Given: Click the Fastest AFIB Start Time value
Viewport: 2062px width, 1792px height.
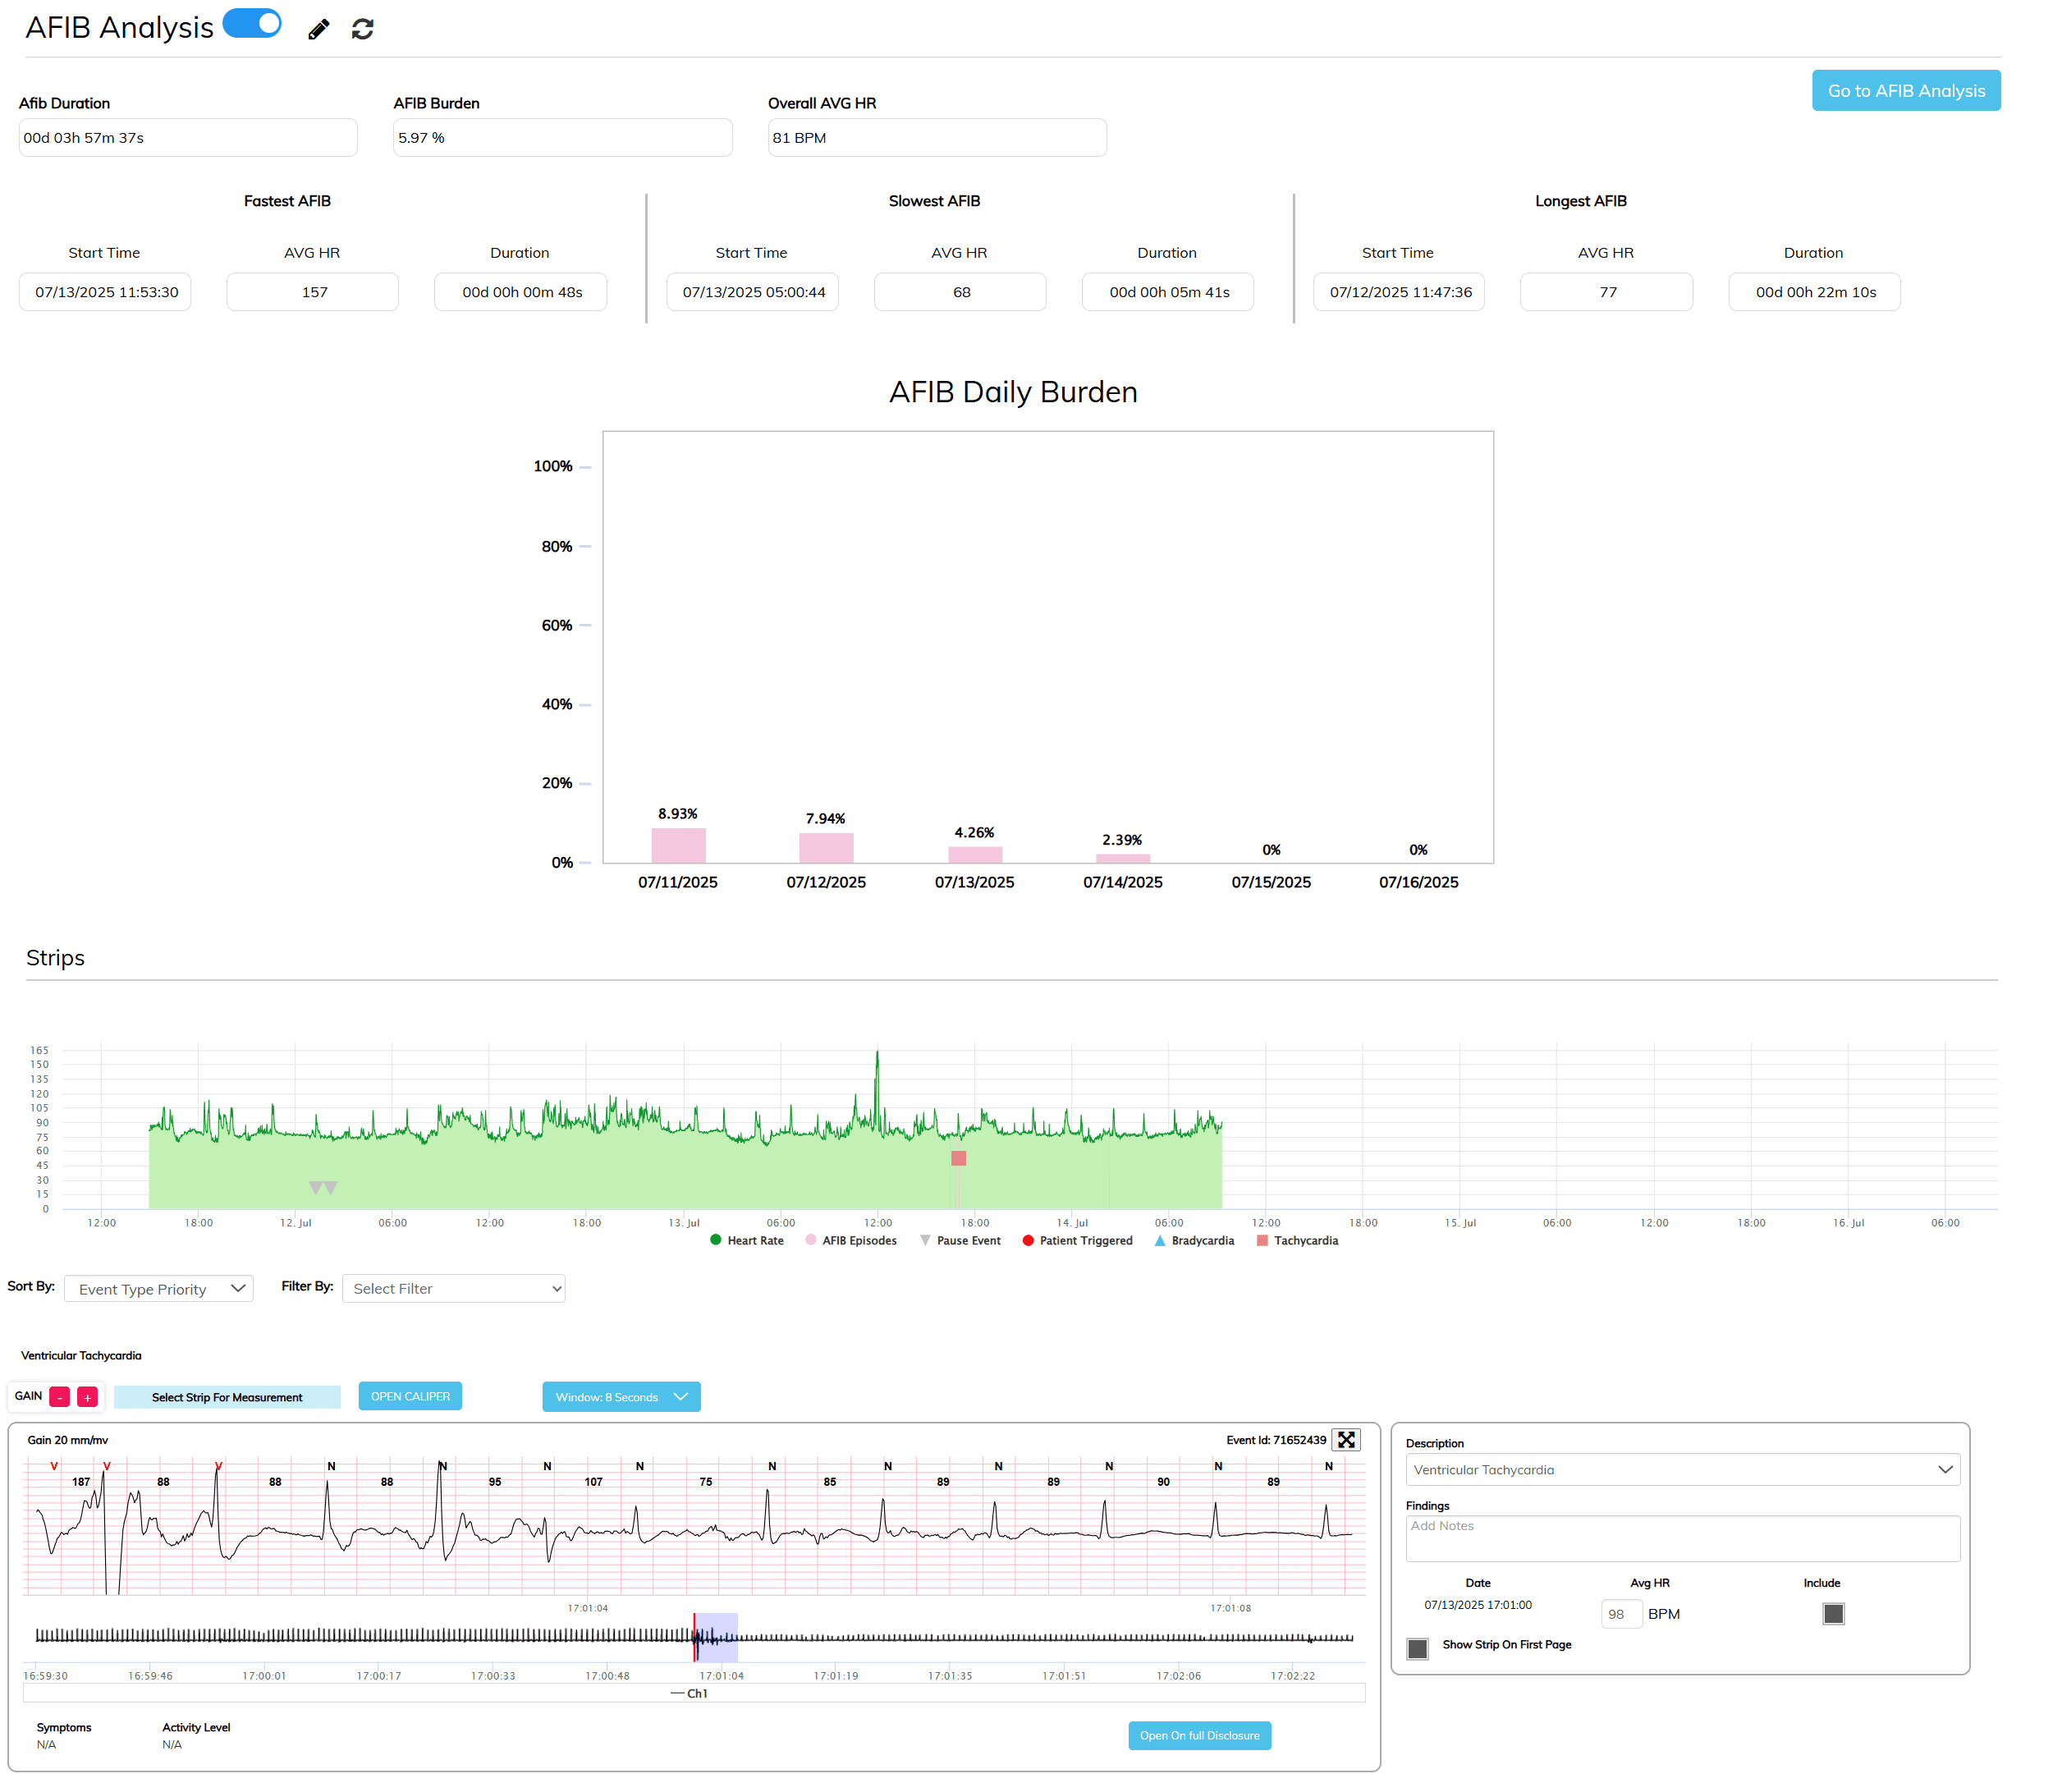Looking at the screenshot, I should click(105, 292).
